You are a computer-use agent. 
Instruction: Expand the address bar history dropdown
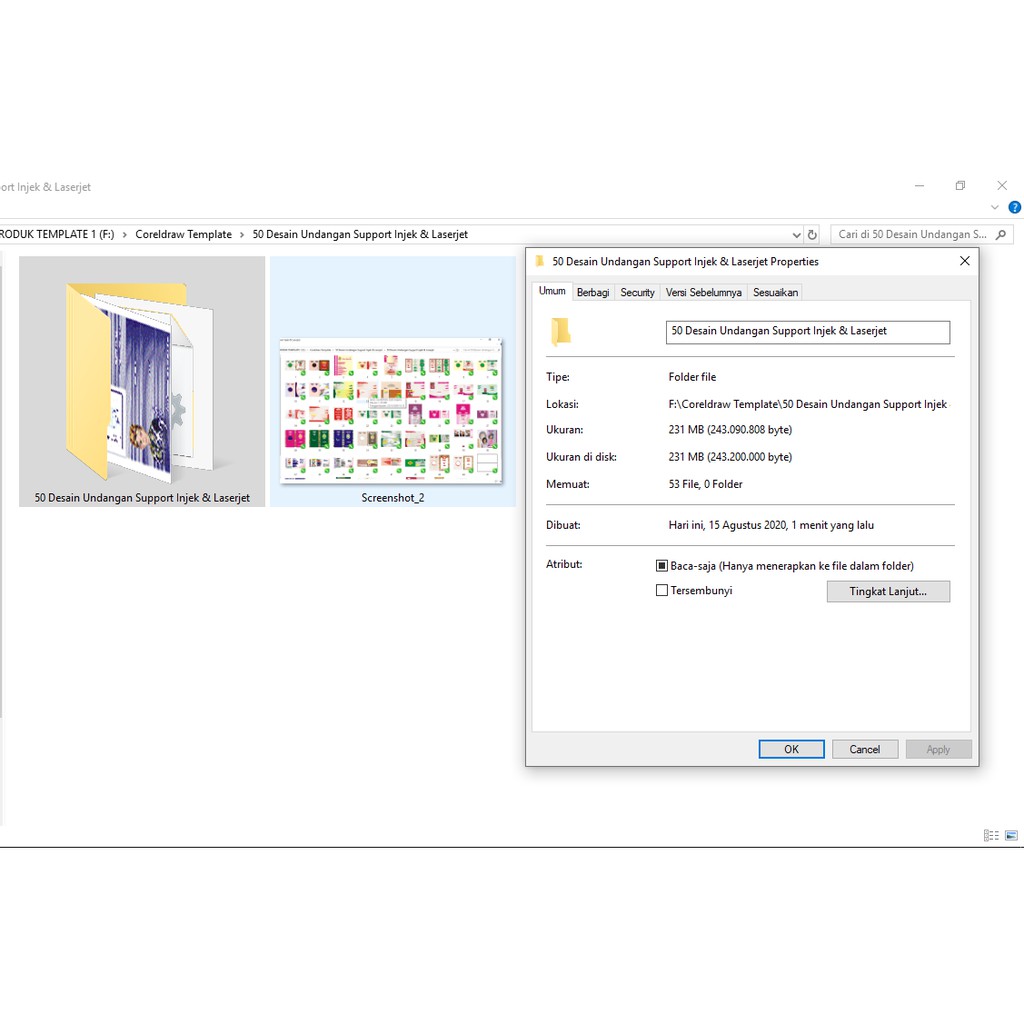tap(796, 235)
